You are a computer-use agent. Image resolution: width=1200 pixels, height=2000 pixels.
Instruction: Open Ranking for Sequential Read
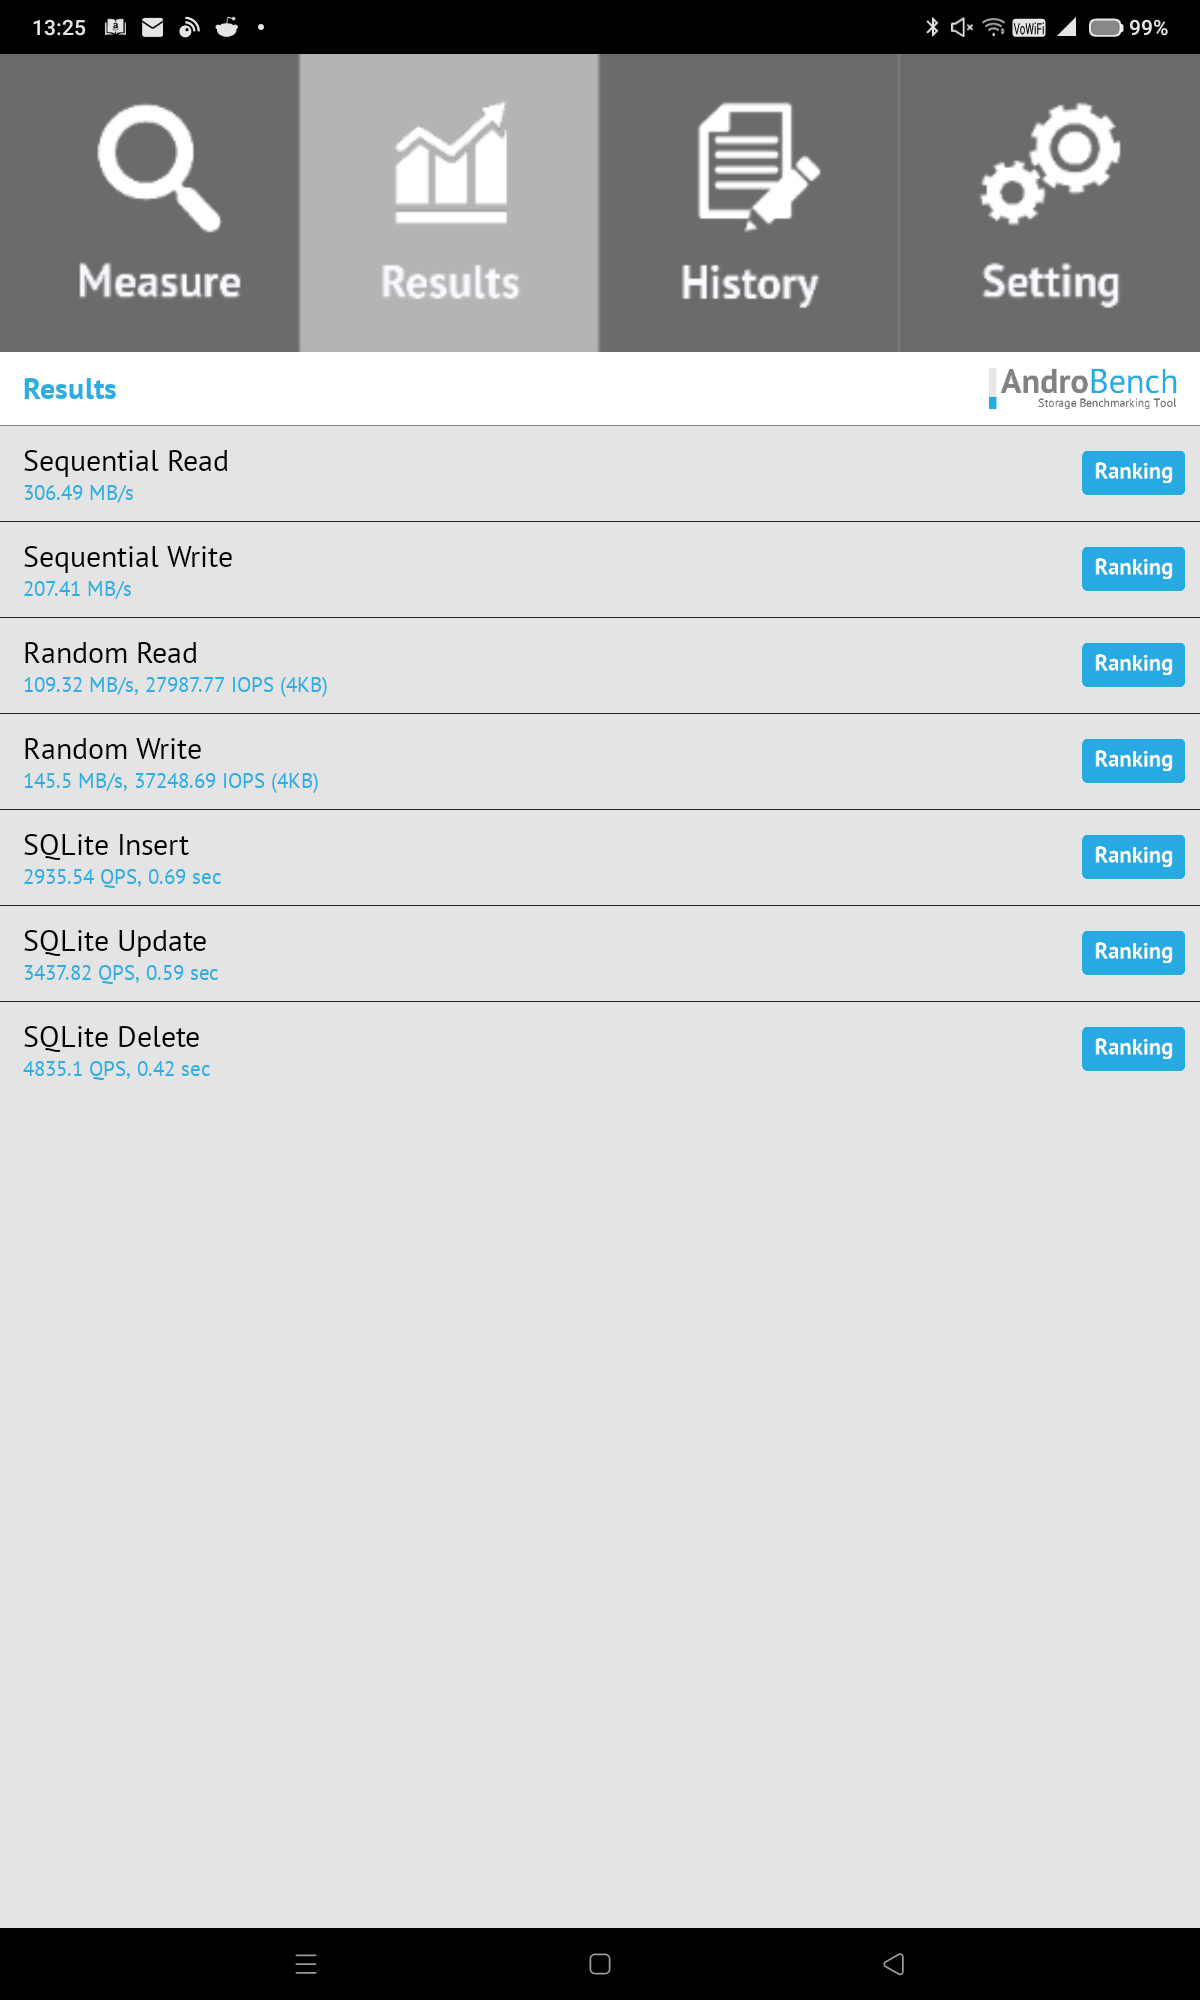pyautogui.click(x=1133, y=472)
